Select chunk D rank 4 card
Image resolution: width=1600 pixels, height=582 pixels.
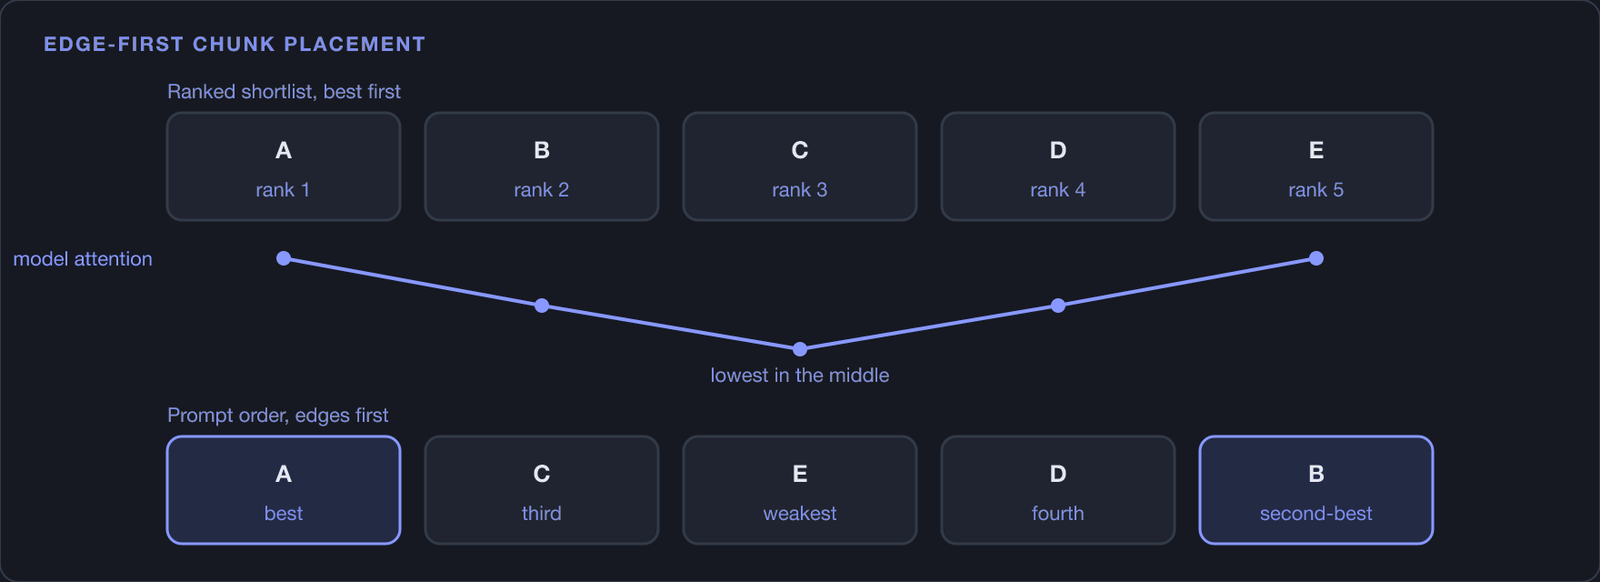(1058, 166)
